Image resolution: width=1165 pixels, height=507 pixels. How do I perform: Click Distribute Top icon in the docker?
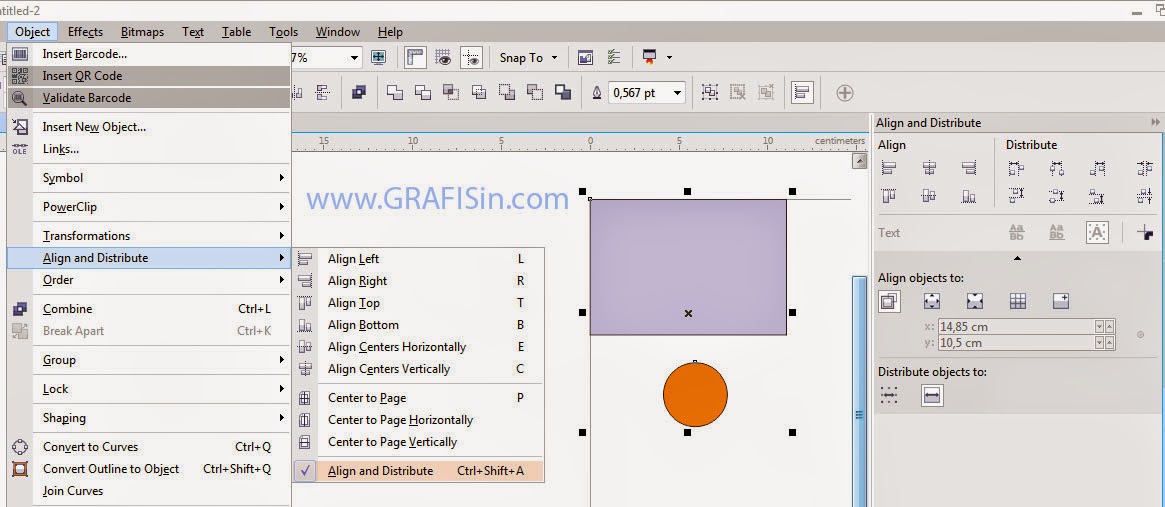(x=1016, y=196)
